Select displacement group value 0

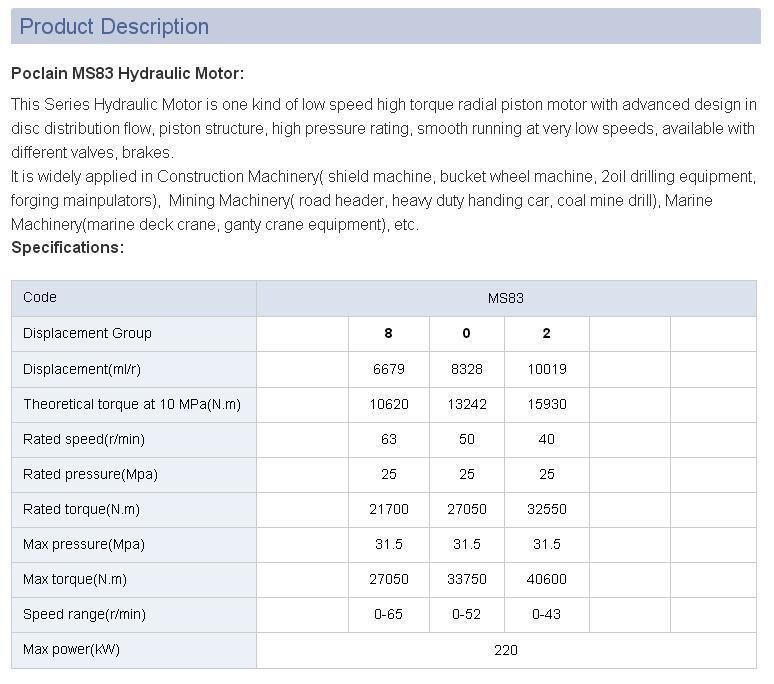[x=466, y=333]
